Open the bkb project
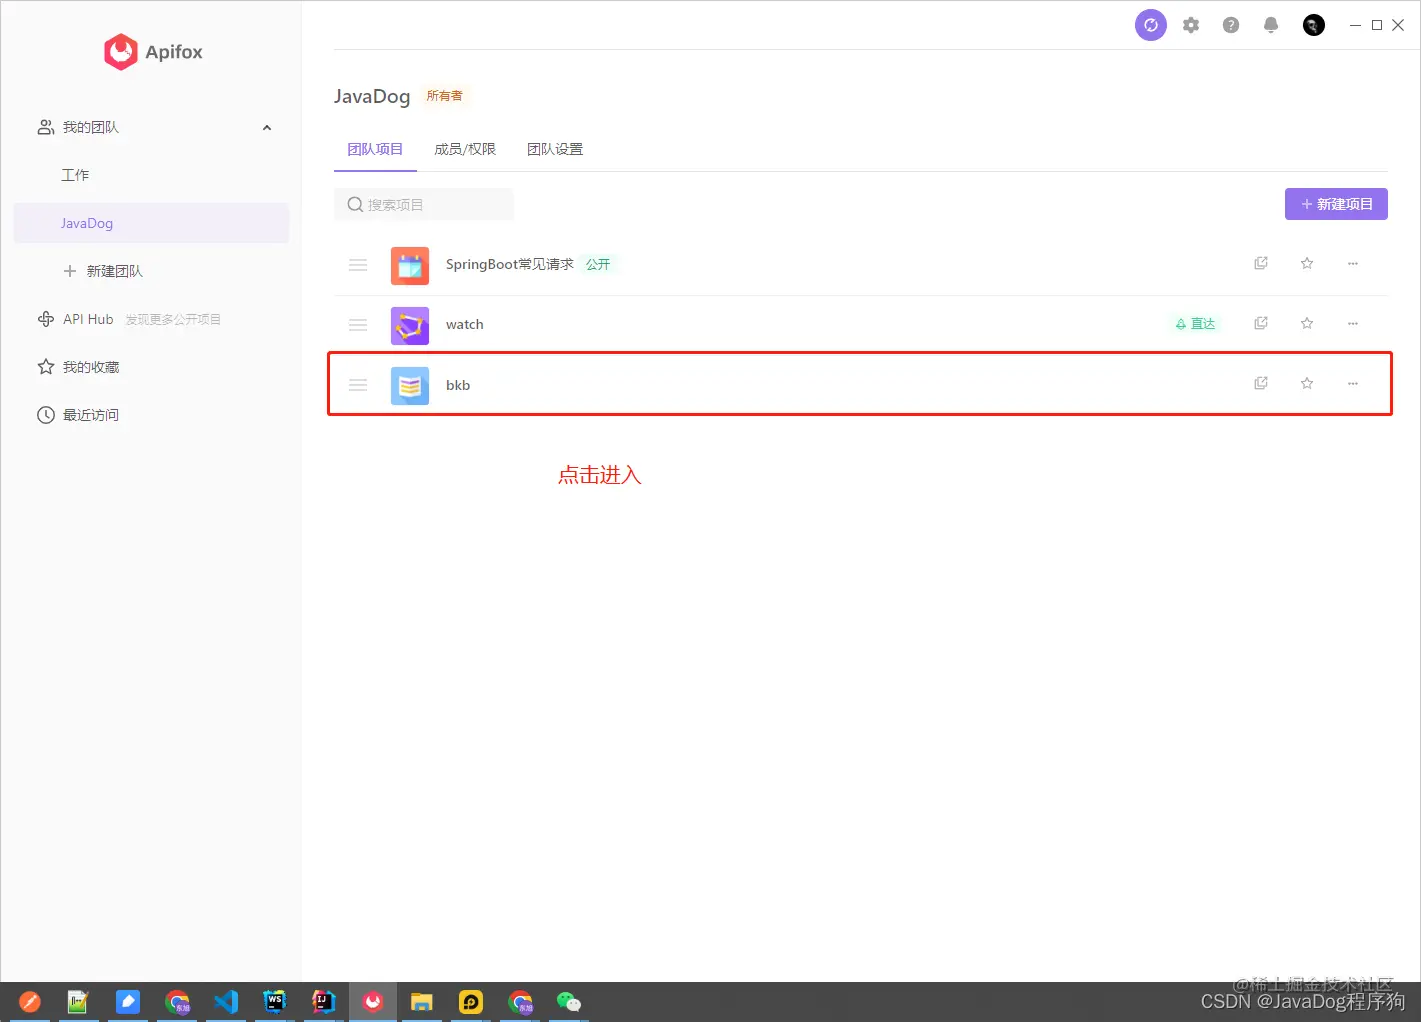 (458, 385)
